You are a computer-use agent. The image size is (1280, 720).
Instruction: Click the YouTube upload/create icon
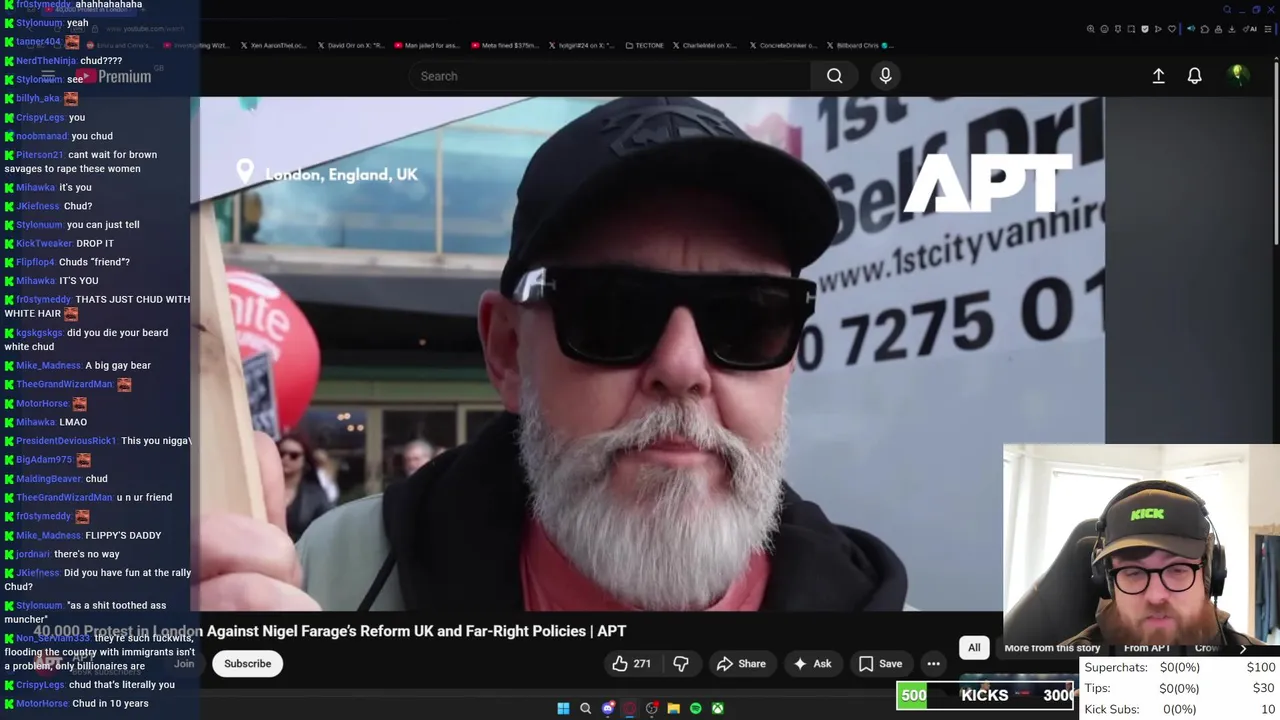[1158, 76]
